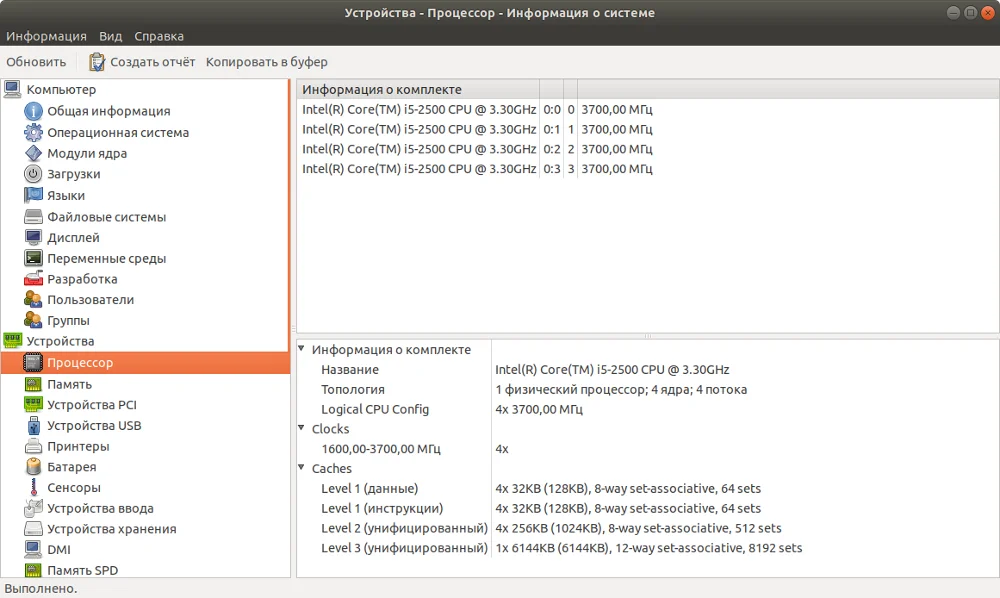This screenshot has width=1000, height=598.
Task: Click the Выполнено status bar text
Action: pyautogui.click(x=41, y=588)
